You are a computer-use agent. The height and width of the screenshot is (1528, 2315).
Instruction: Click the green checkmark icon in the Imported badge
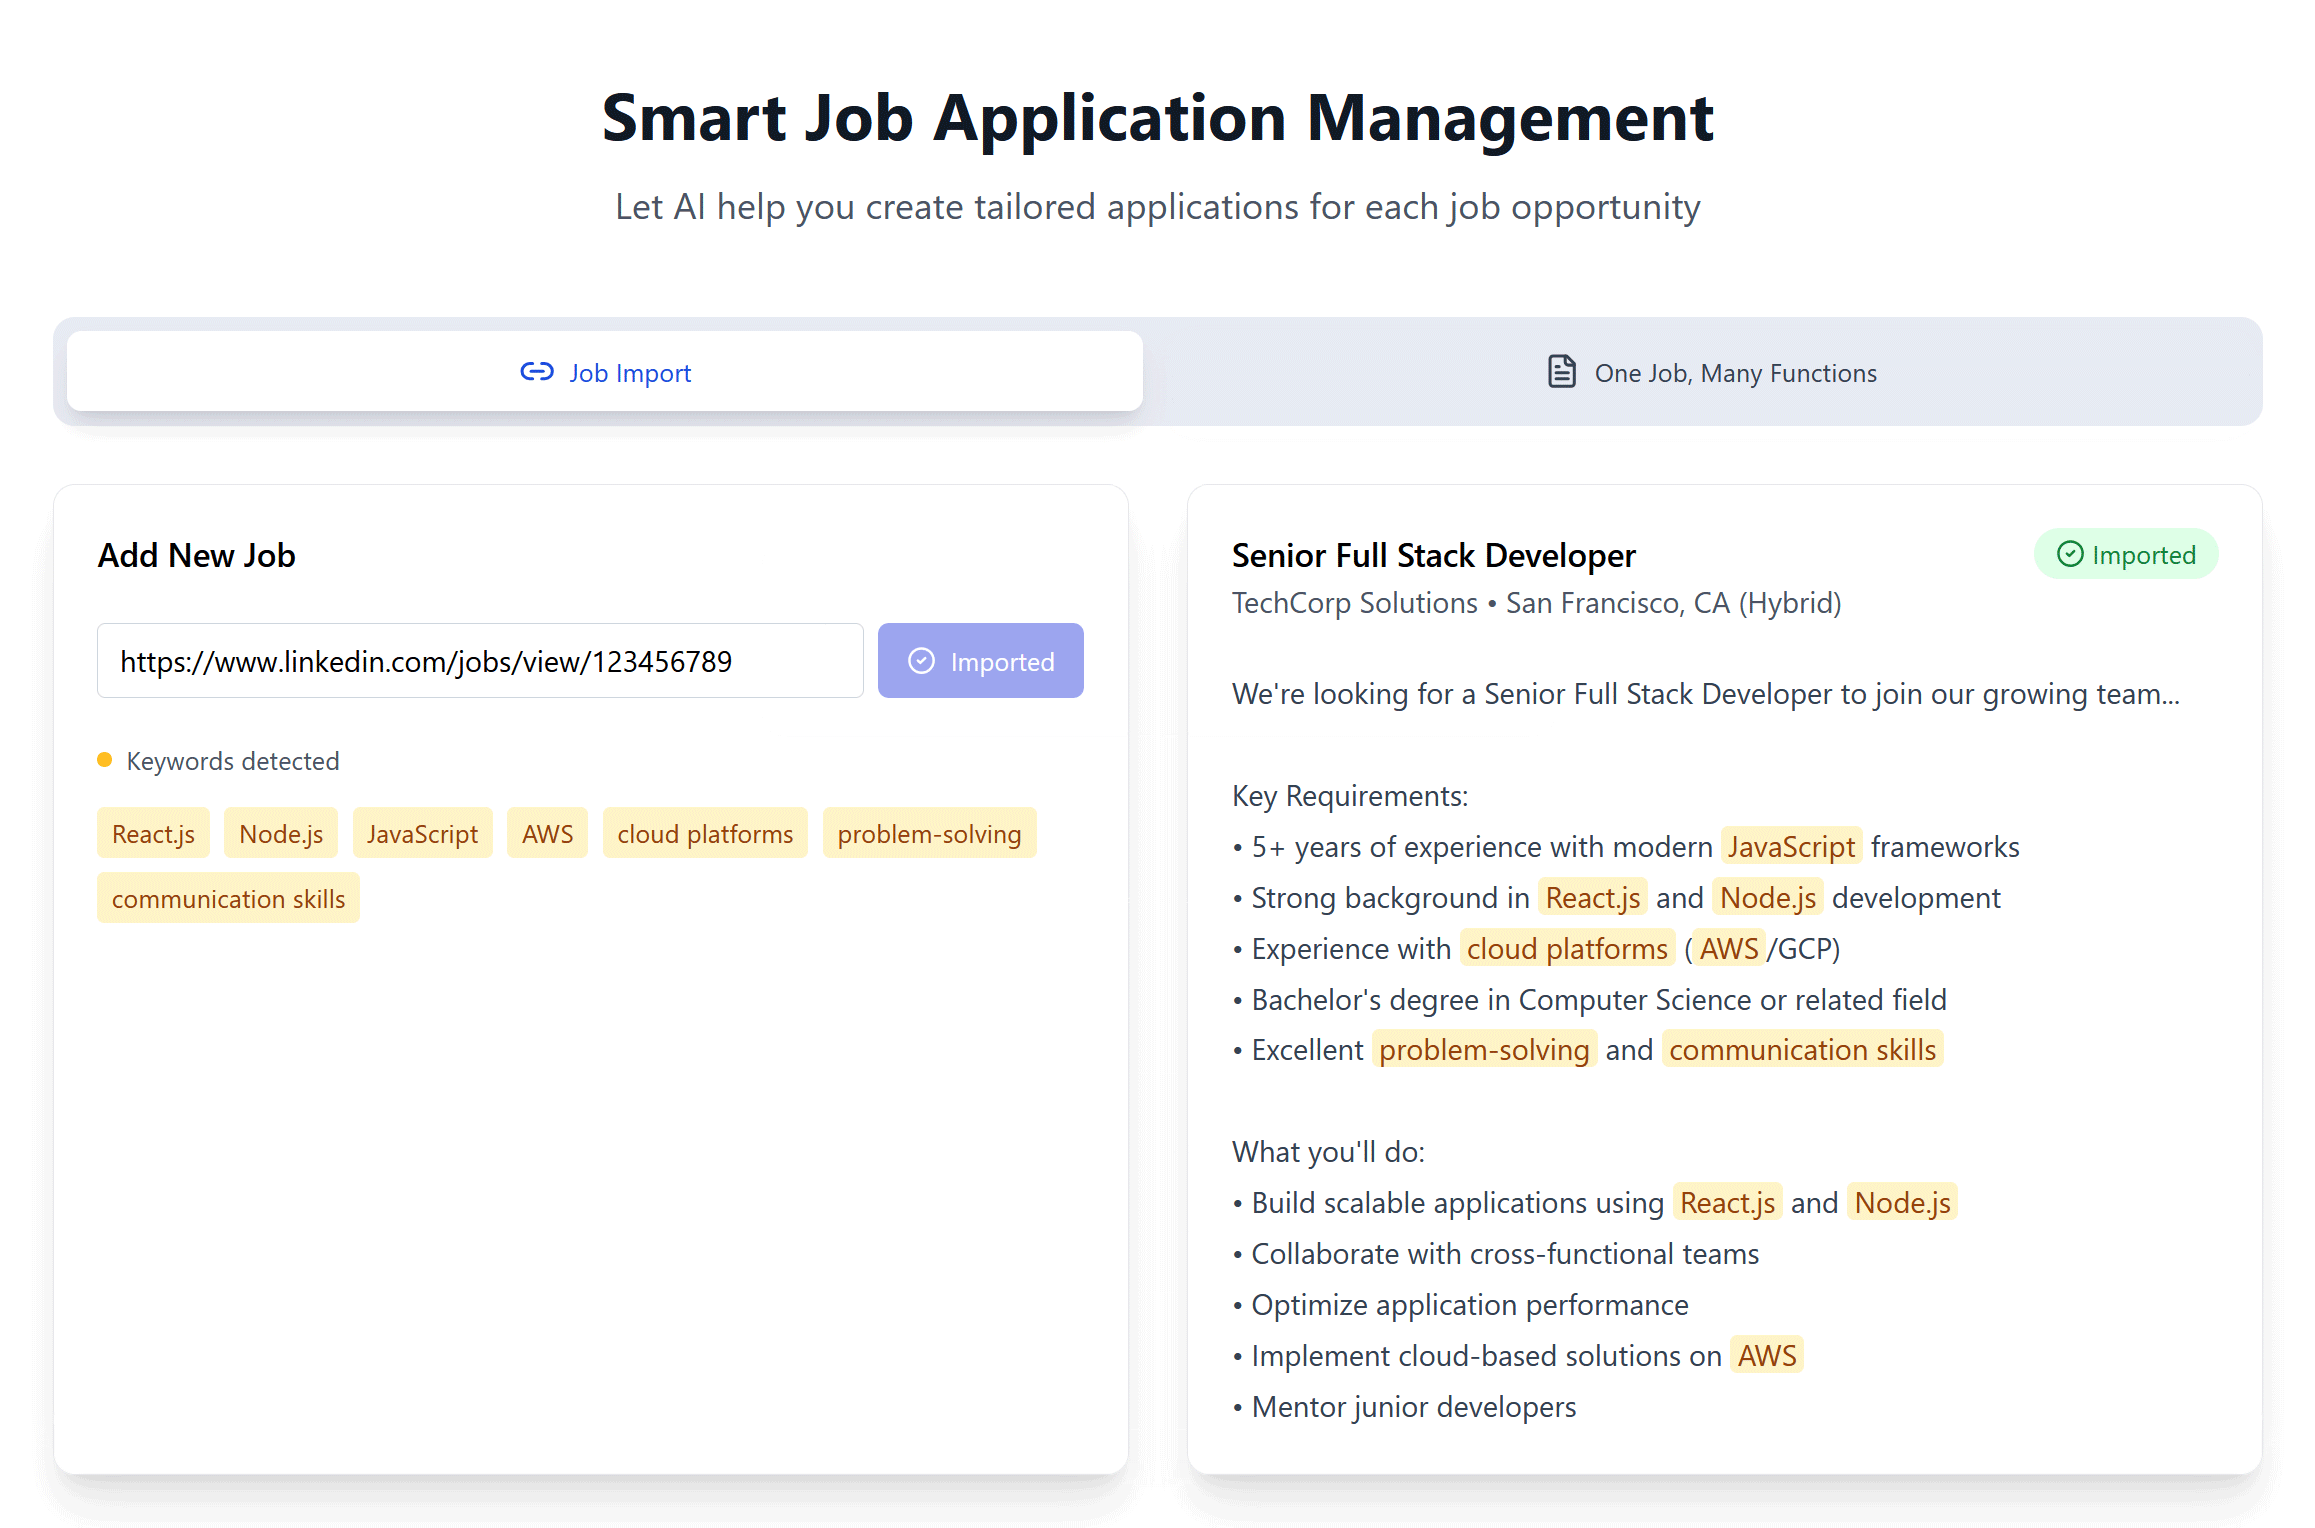2069,554
